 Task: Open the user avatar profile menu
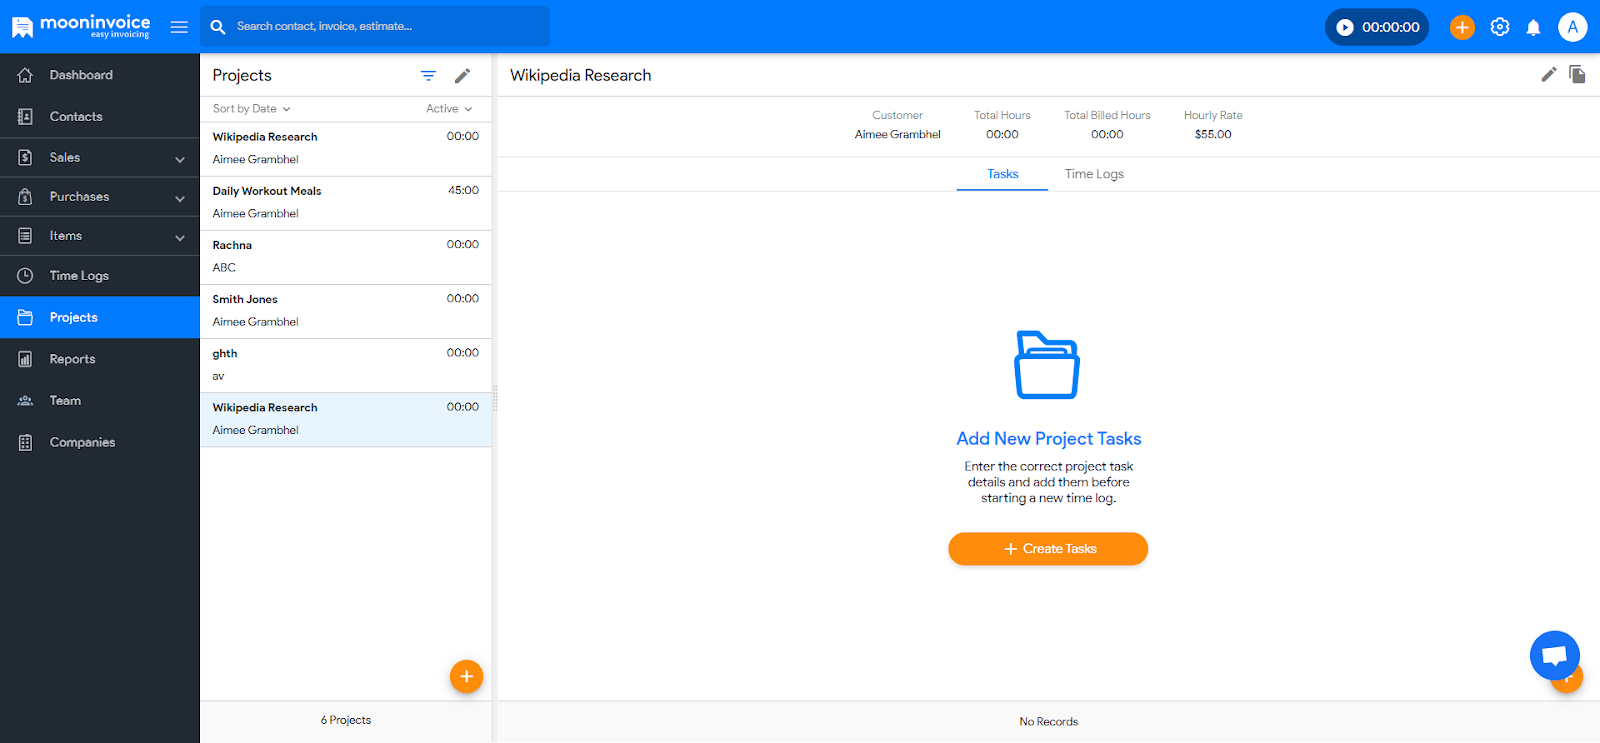(1572, 27)
